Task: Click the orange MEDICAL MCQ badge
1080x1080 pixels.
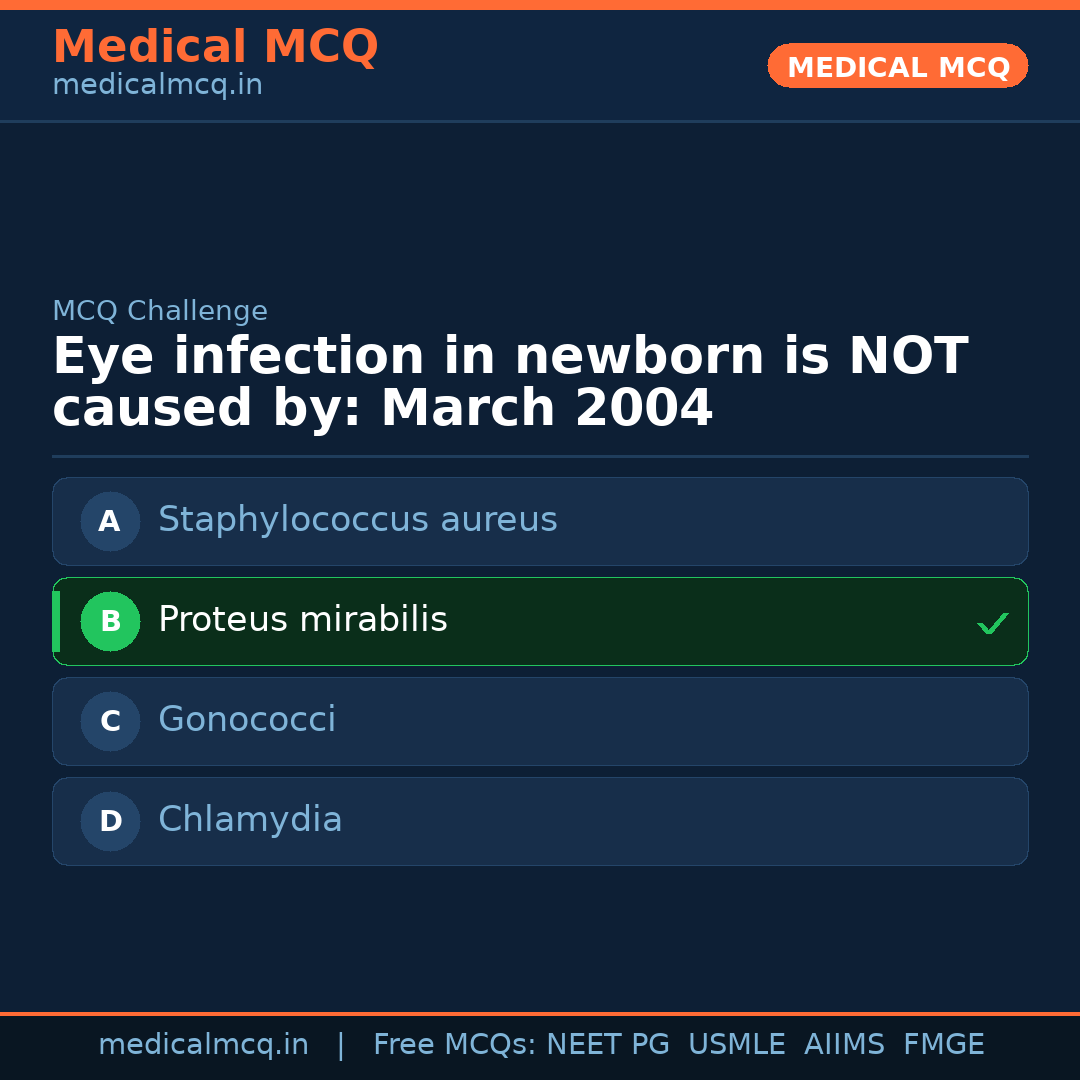Action: [897, 66]
